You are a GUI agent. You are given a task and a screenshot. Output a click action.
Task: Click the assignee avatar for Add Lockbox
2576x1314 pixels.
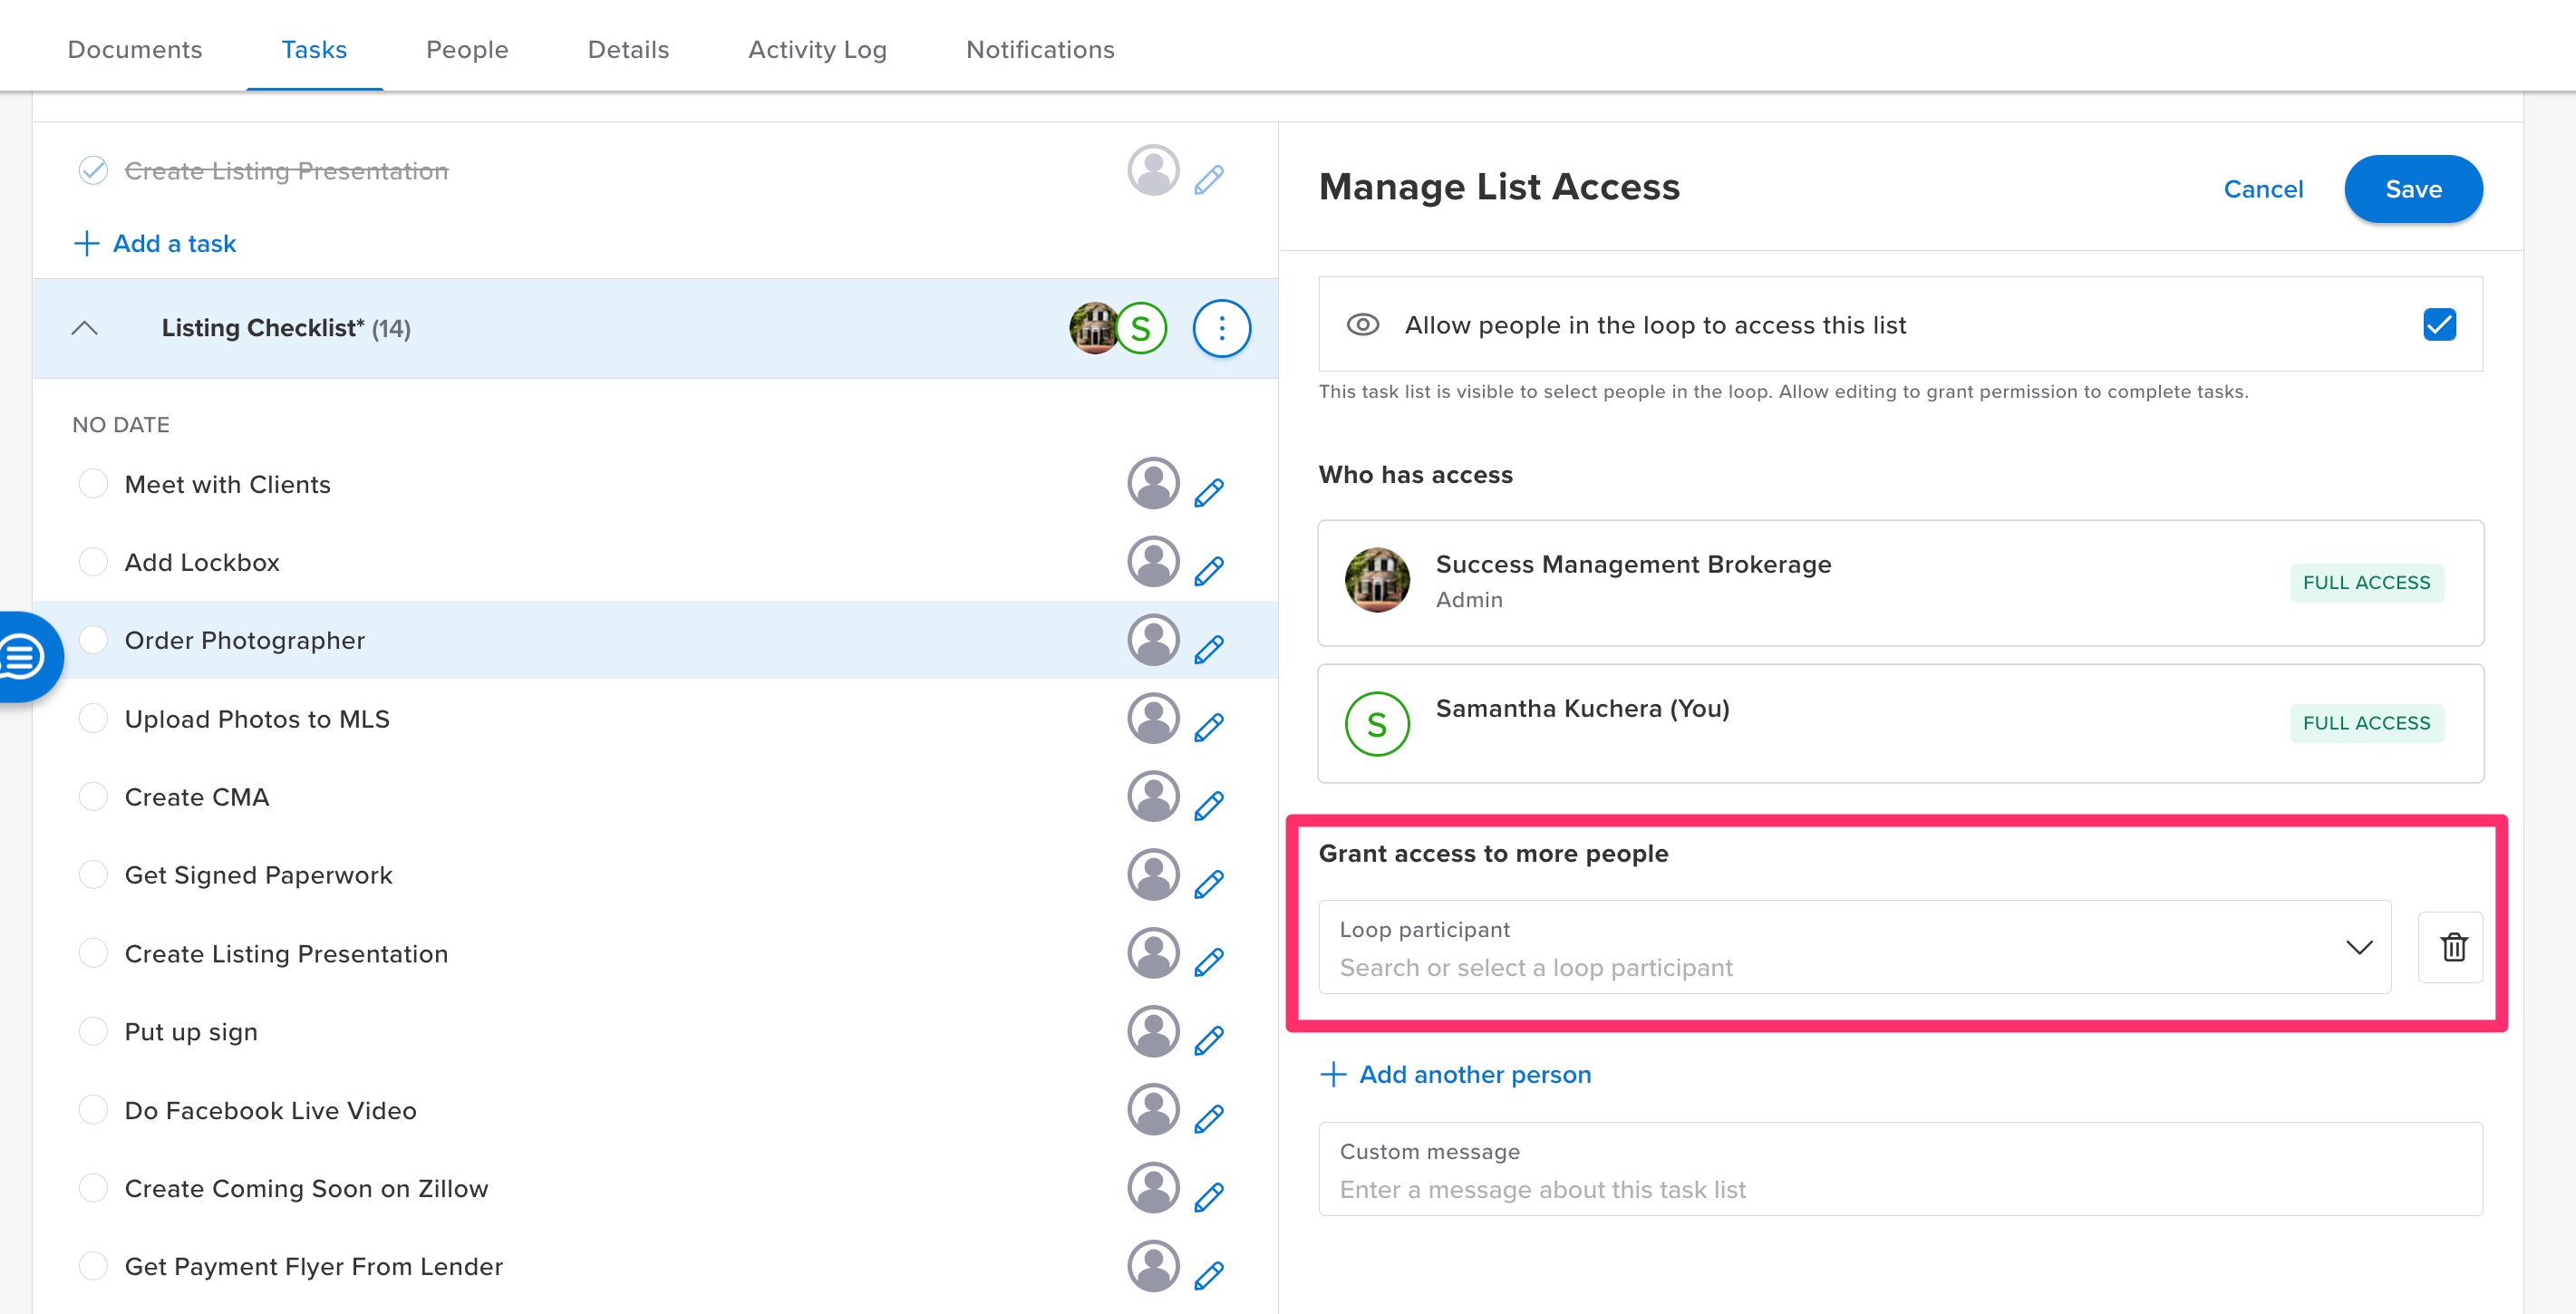click(x=1152, y=561)
